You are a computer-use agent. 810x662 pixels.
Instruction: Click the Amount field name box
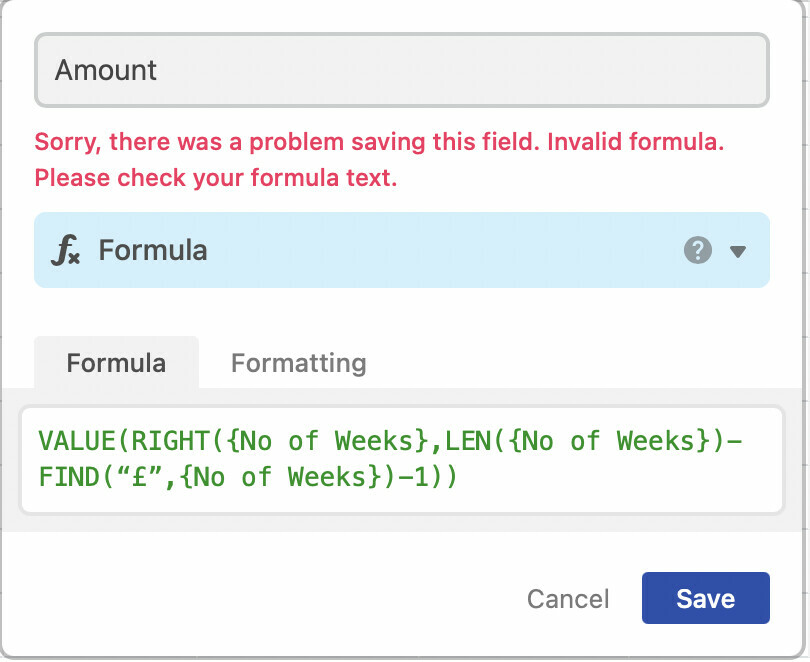(x=402, y=70)
